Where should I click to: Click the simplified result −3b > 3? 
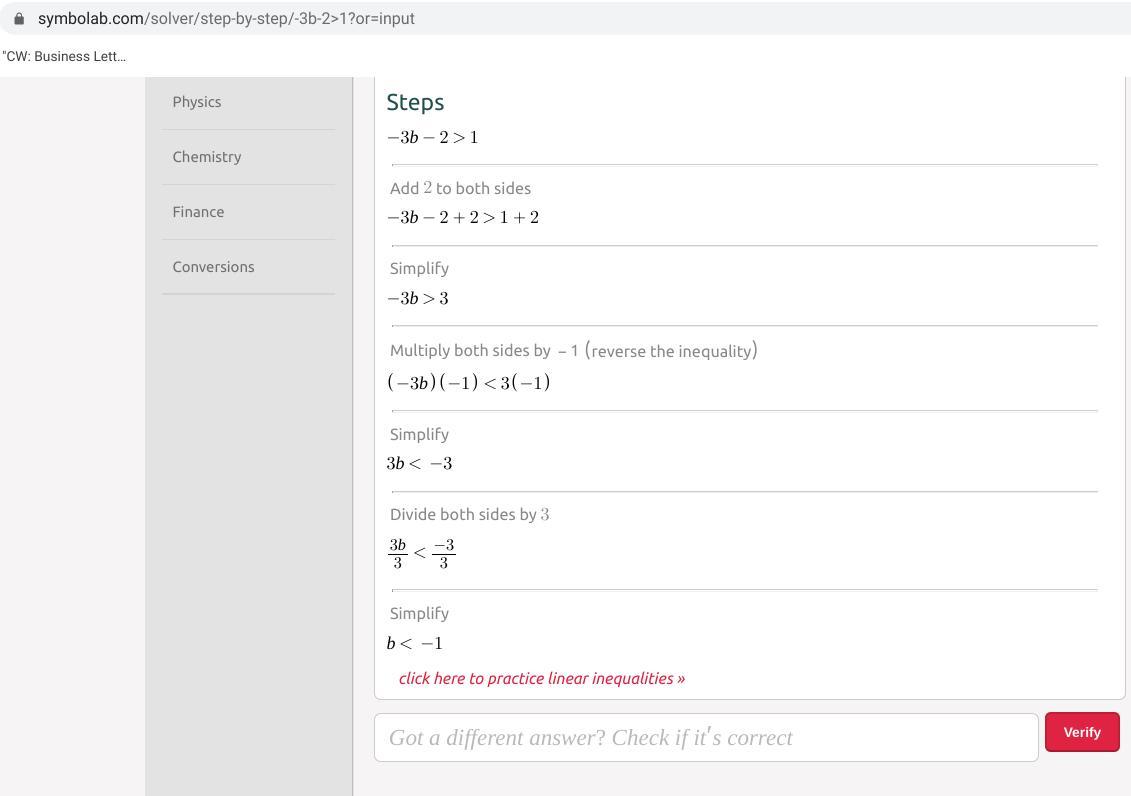click(x=417, y=299)
